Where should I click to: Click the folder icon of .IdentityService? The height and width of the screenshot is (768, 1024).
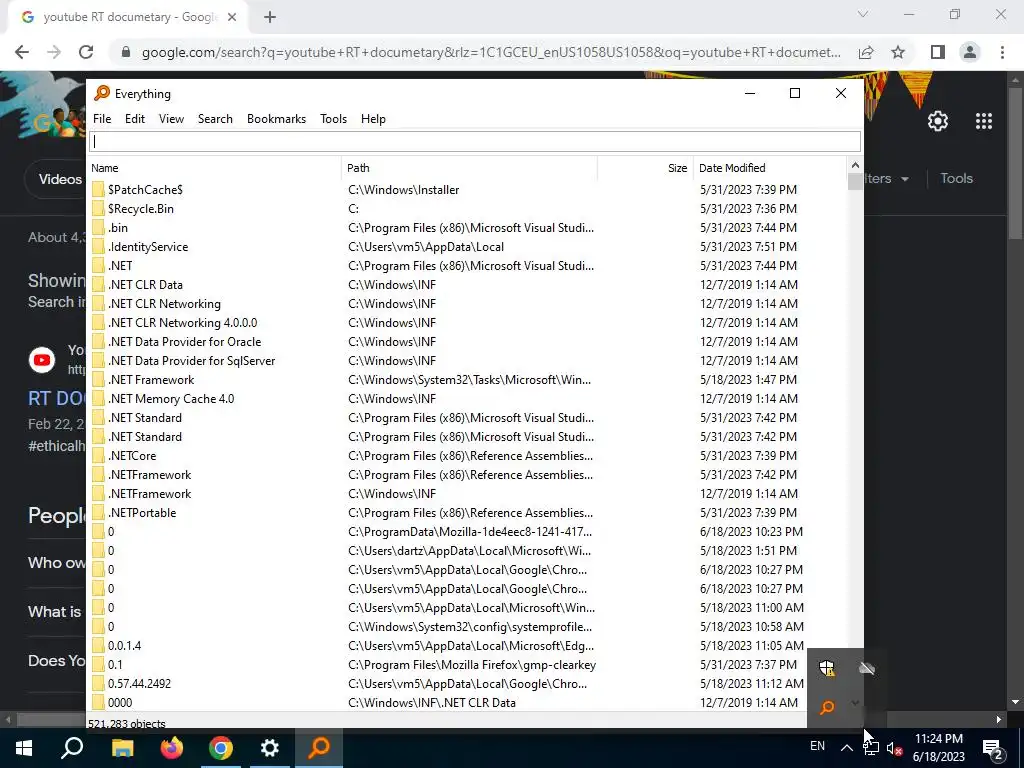(98, 246)
